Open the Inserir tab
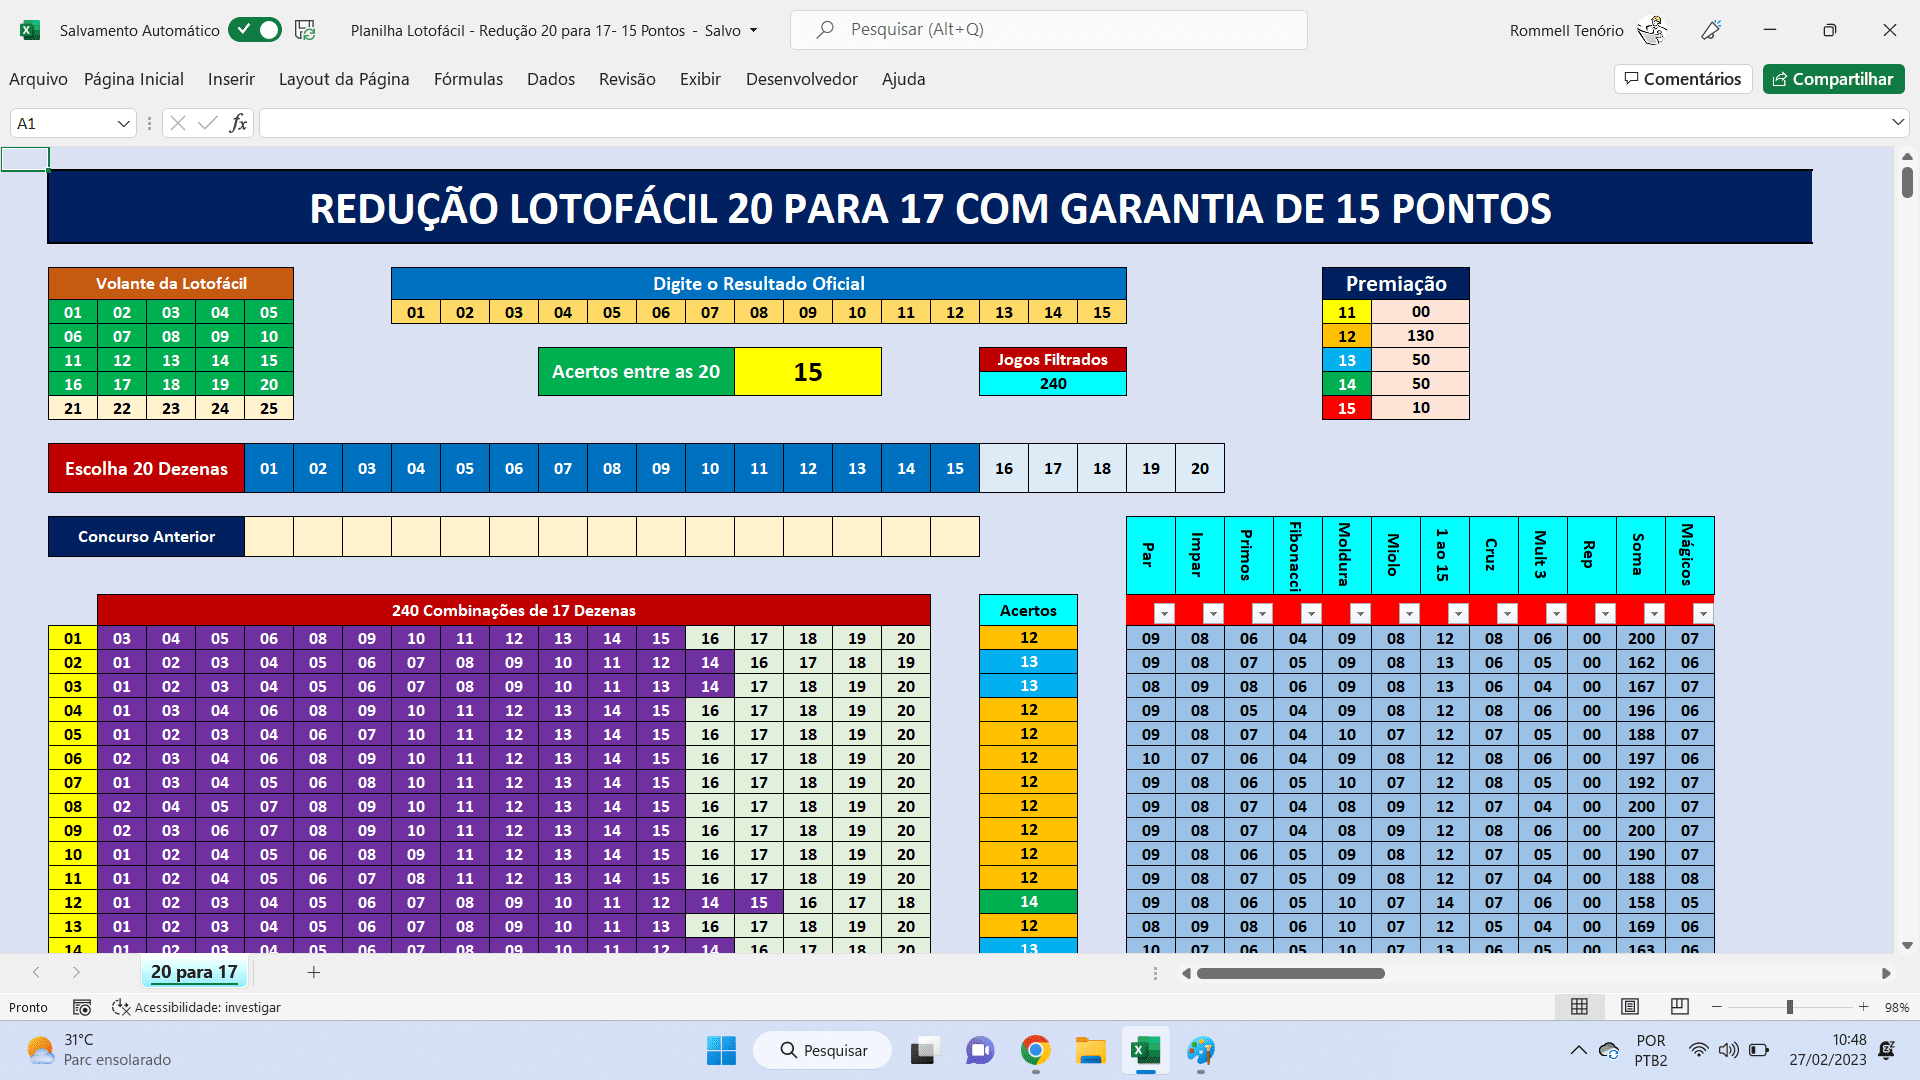The width and height of the screenshot is (1920, 1080). [231, 79]
